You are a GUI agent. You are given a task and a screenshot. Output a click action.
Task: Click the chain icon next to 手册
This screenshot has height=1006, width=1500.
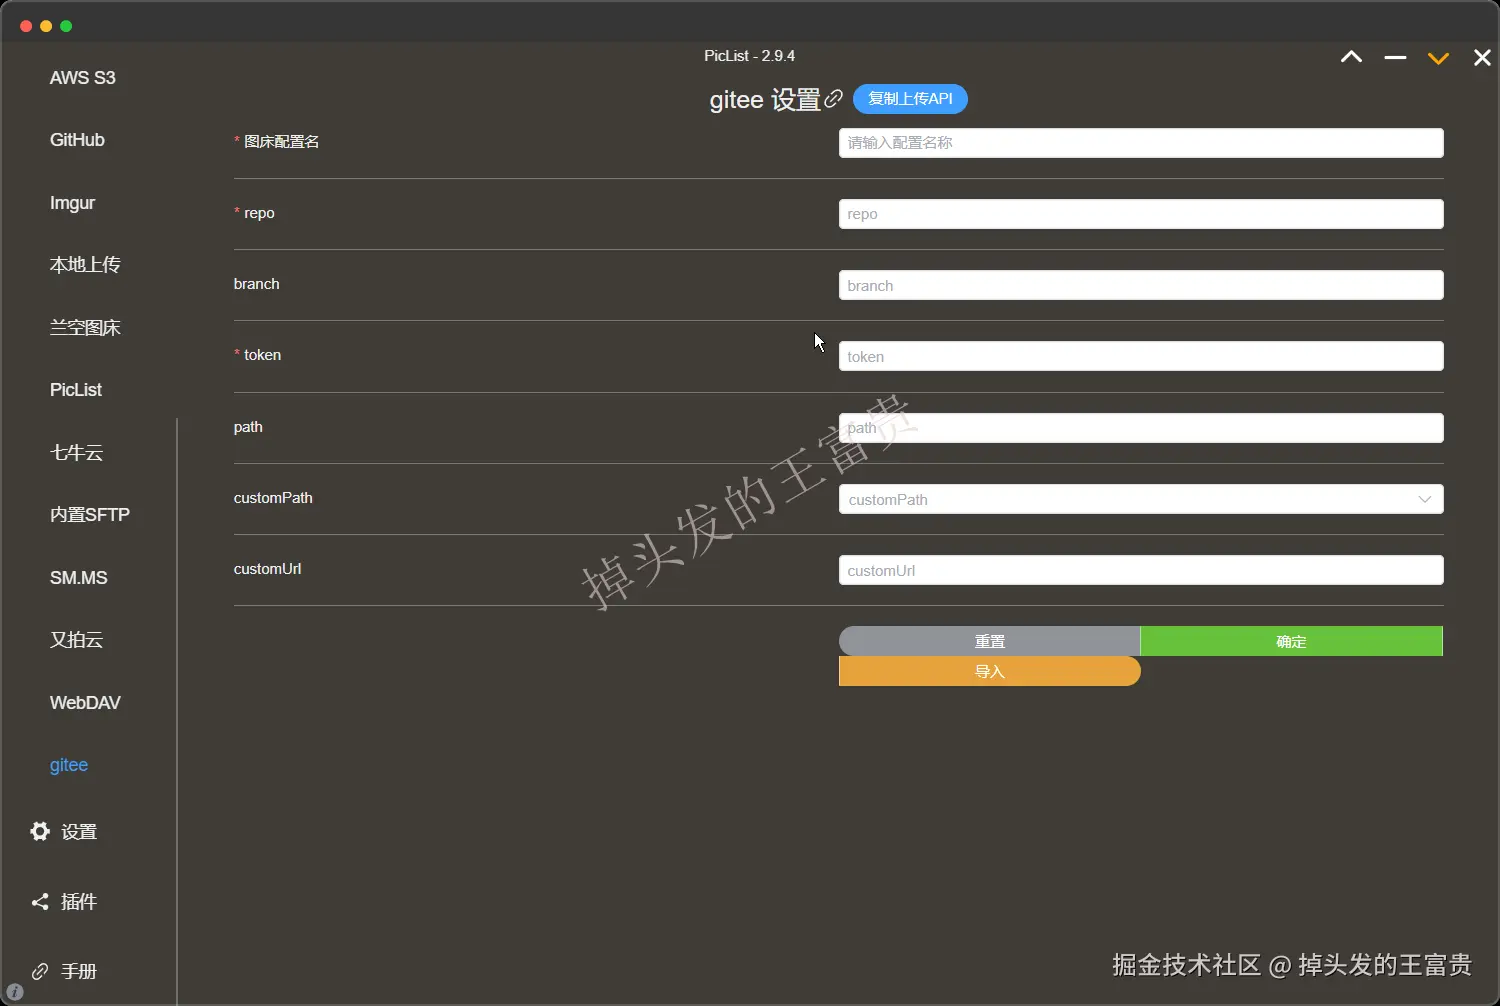point(40,971)
